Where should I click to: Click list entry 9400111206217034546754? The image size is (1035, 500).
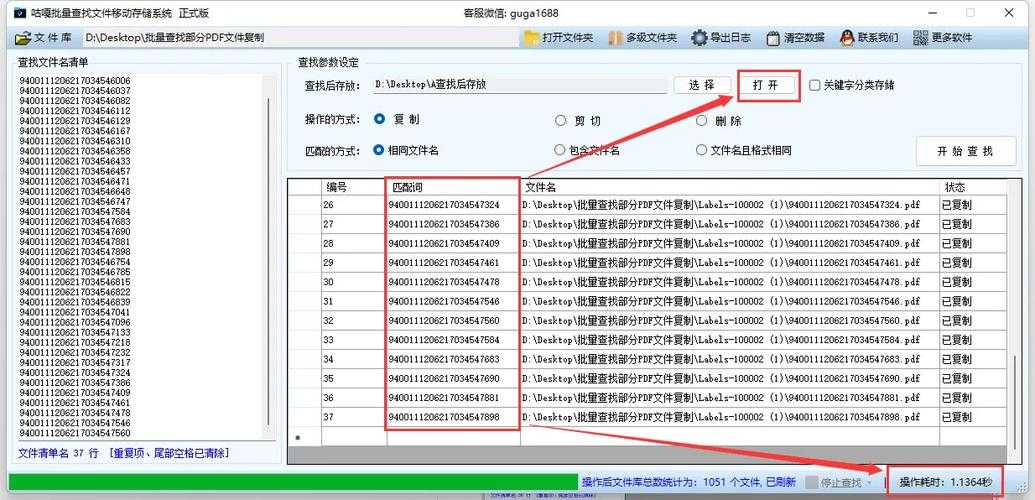pyautogui.click(x=75, y=262)
